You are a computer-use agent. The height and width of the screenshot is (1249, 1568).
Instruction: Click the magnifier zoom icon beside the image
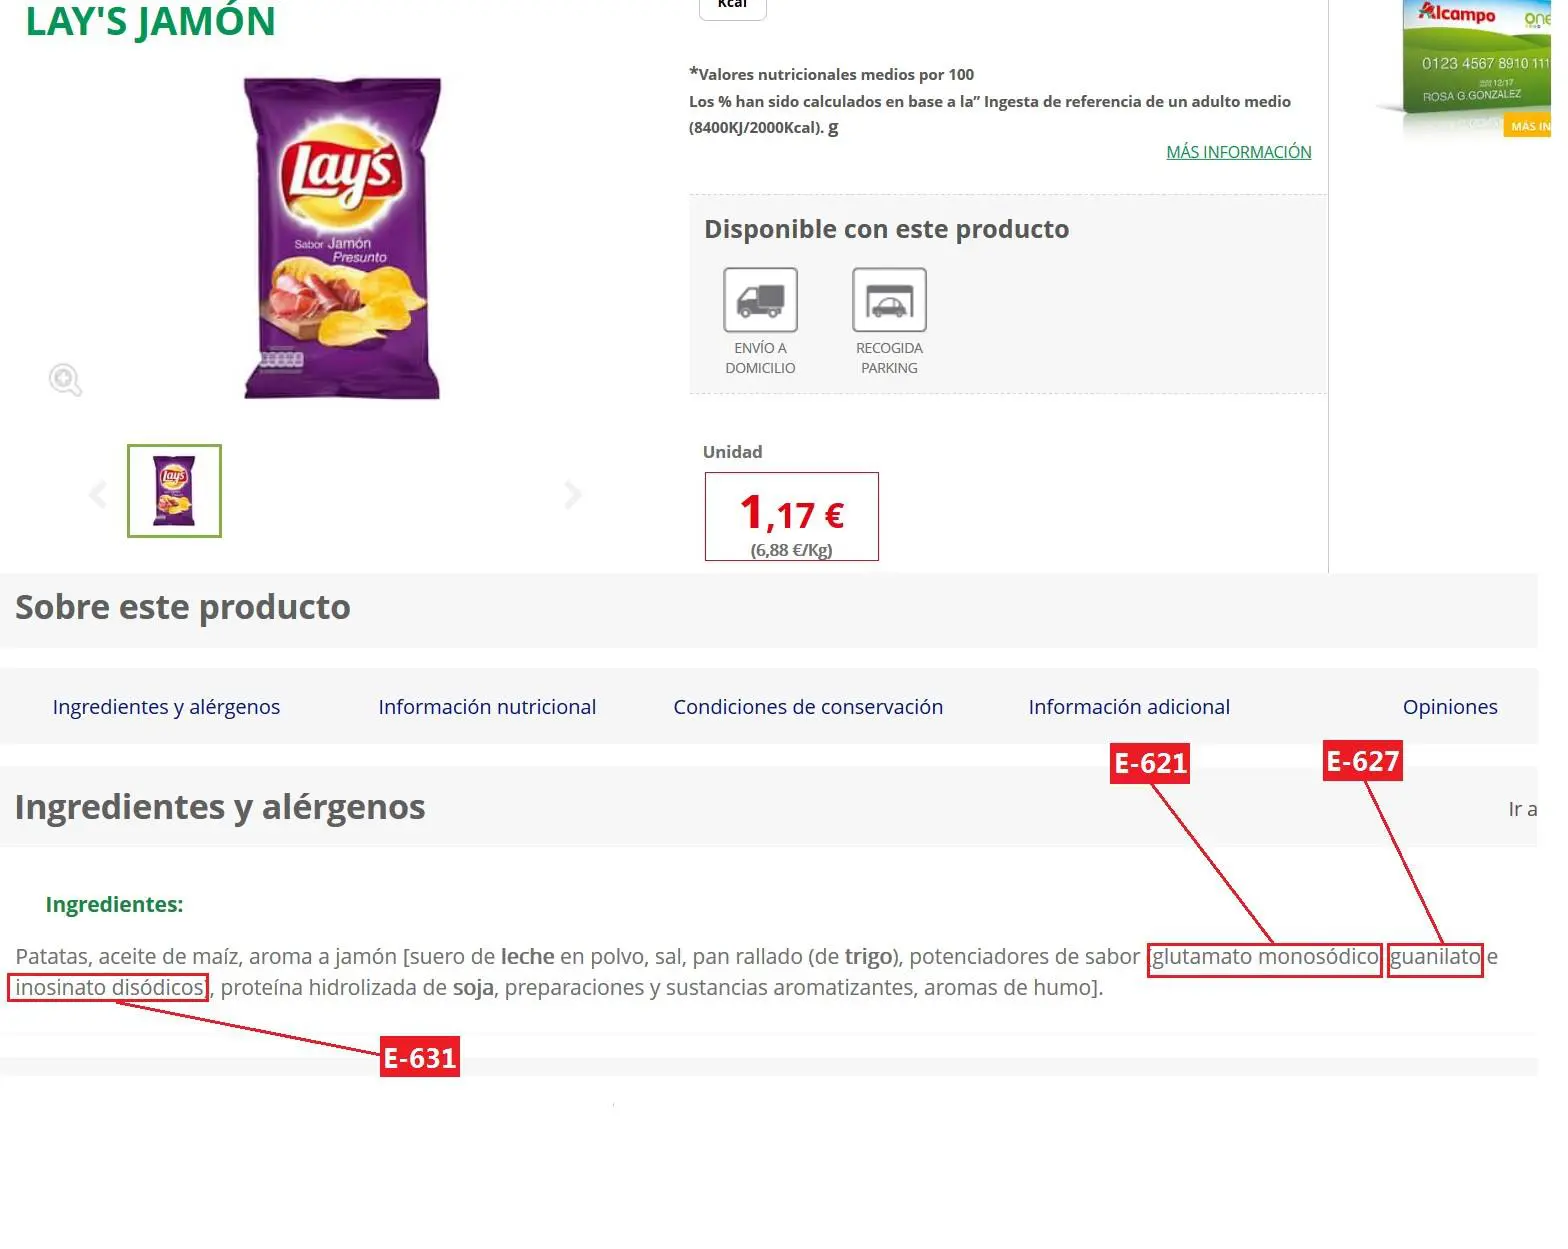[65, 380]
